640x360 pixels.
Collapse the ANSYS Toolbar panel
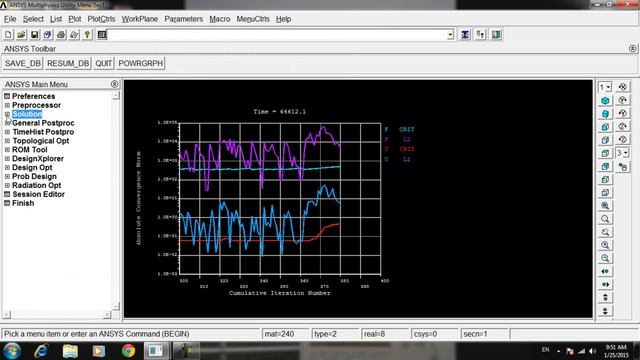click(633, 49)
